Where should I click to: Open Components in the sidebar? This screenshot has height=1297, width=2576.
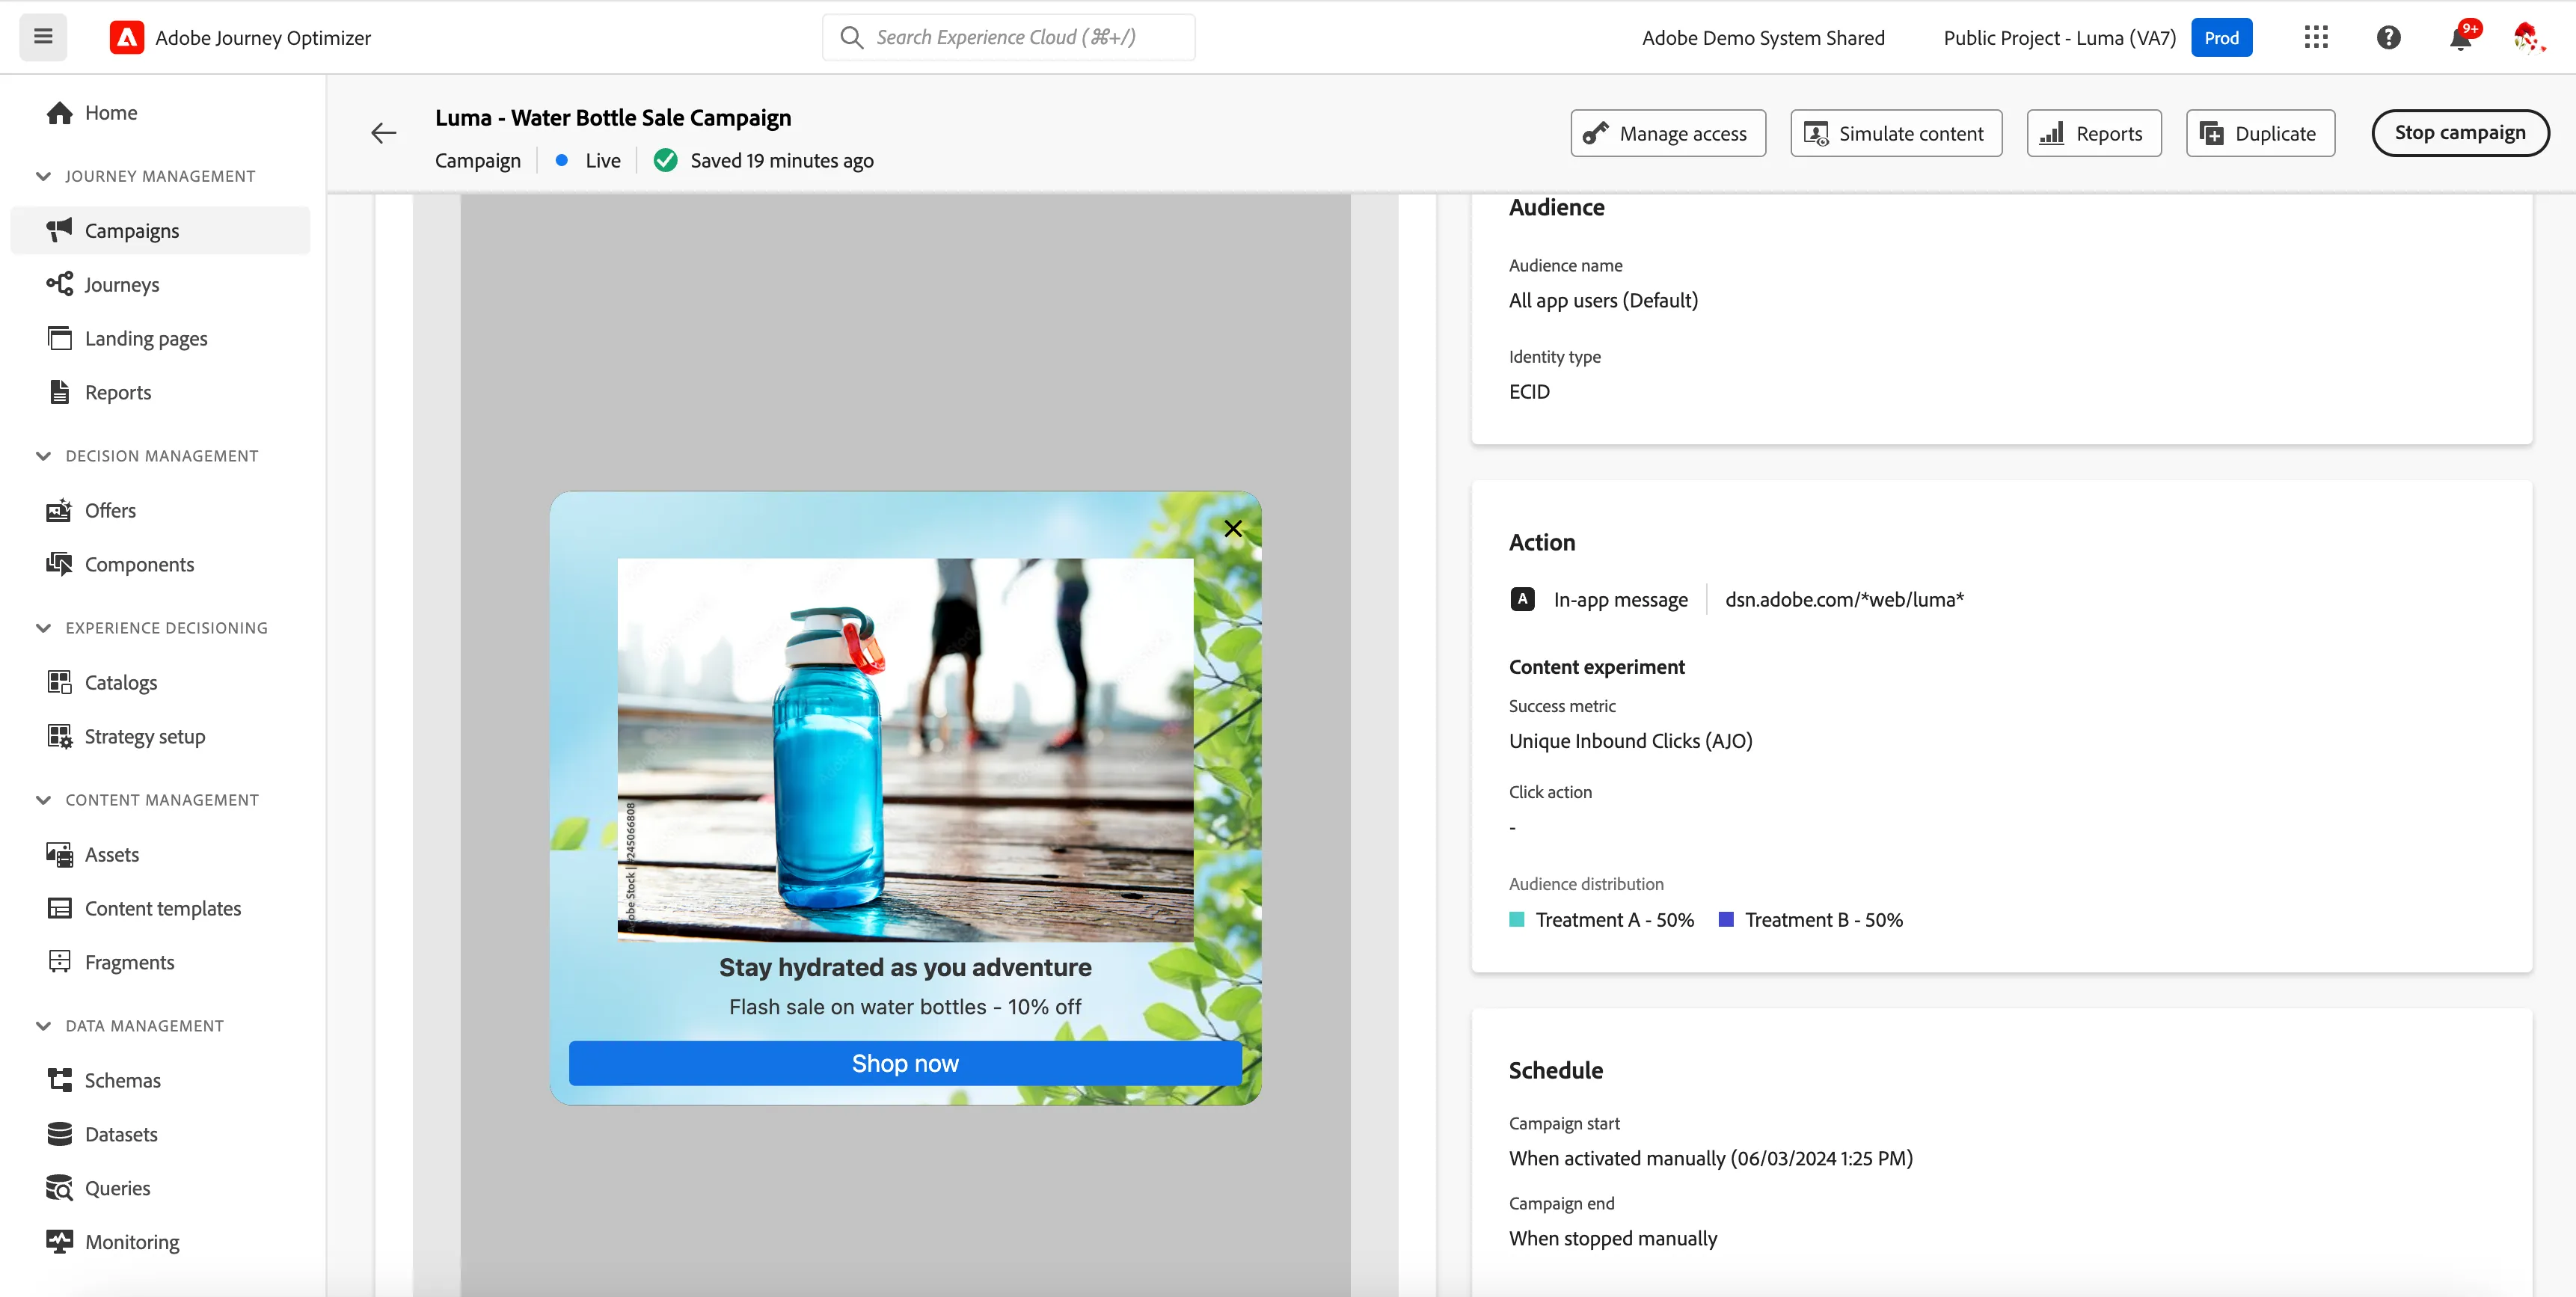click(x=160, y=564)
